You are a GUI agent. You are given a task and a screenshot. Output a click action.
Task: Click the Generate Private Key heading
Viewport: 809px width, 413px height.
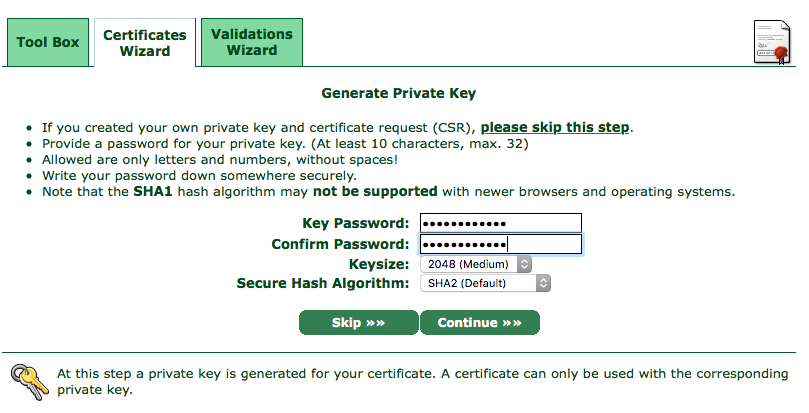pyautogui.click(x=398, y=93)
